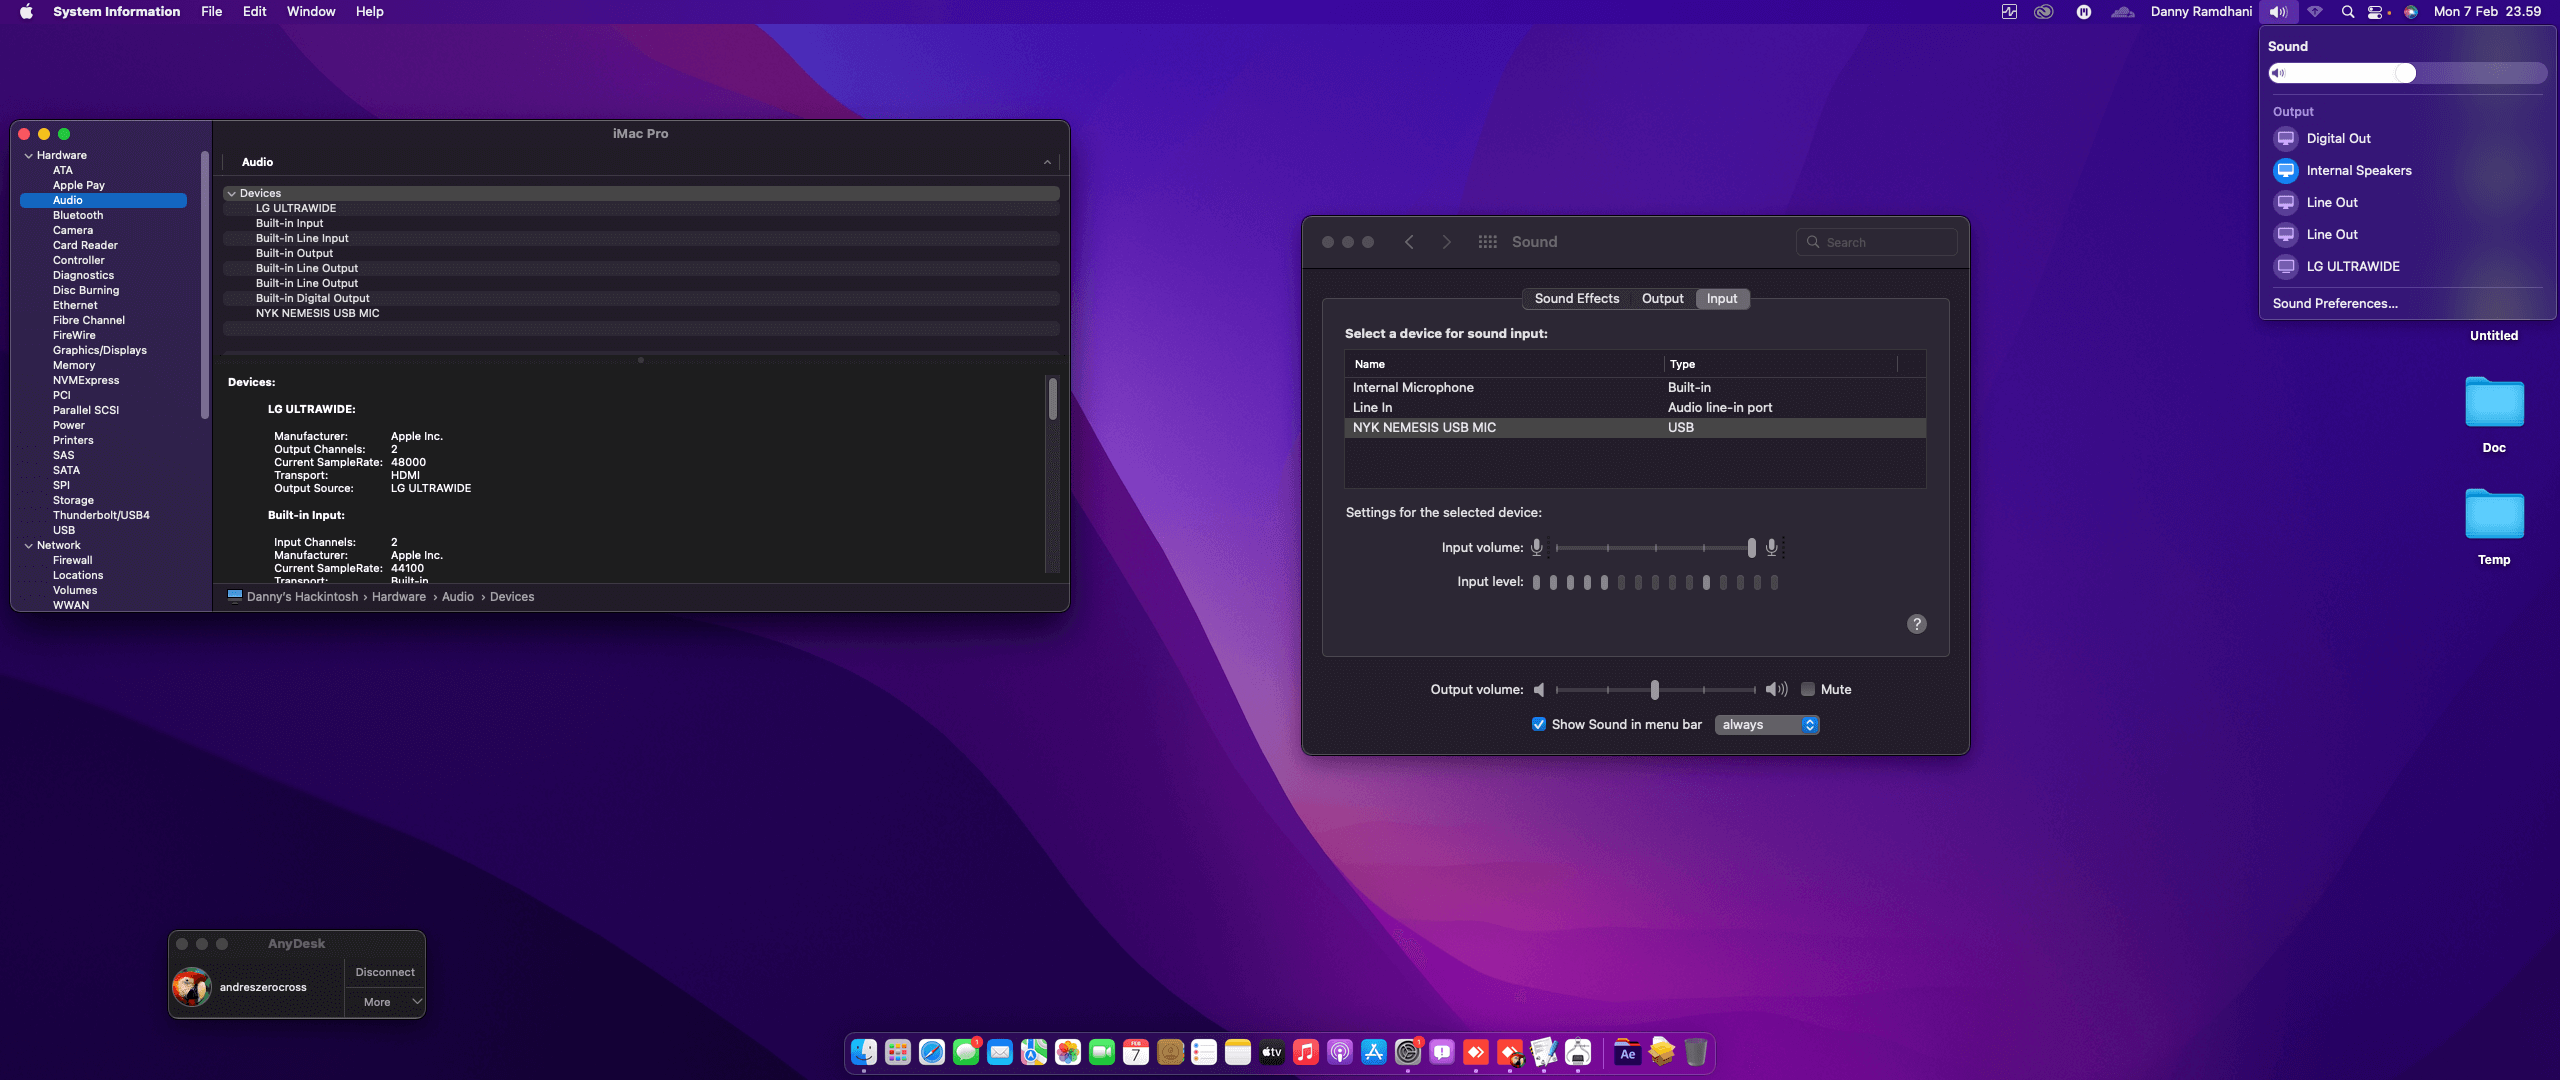Open Safari from the Dock
Image resolution: width=2560 pixels, height=1080 pixels.
(x=930, y=1052)
